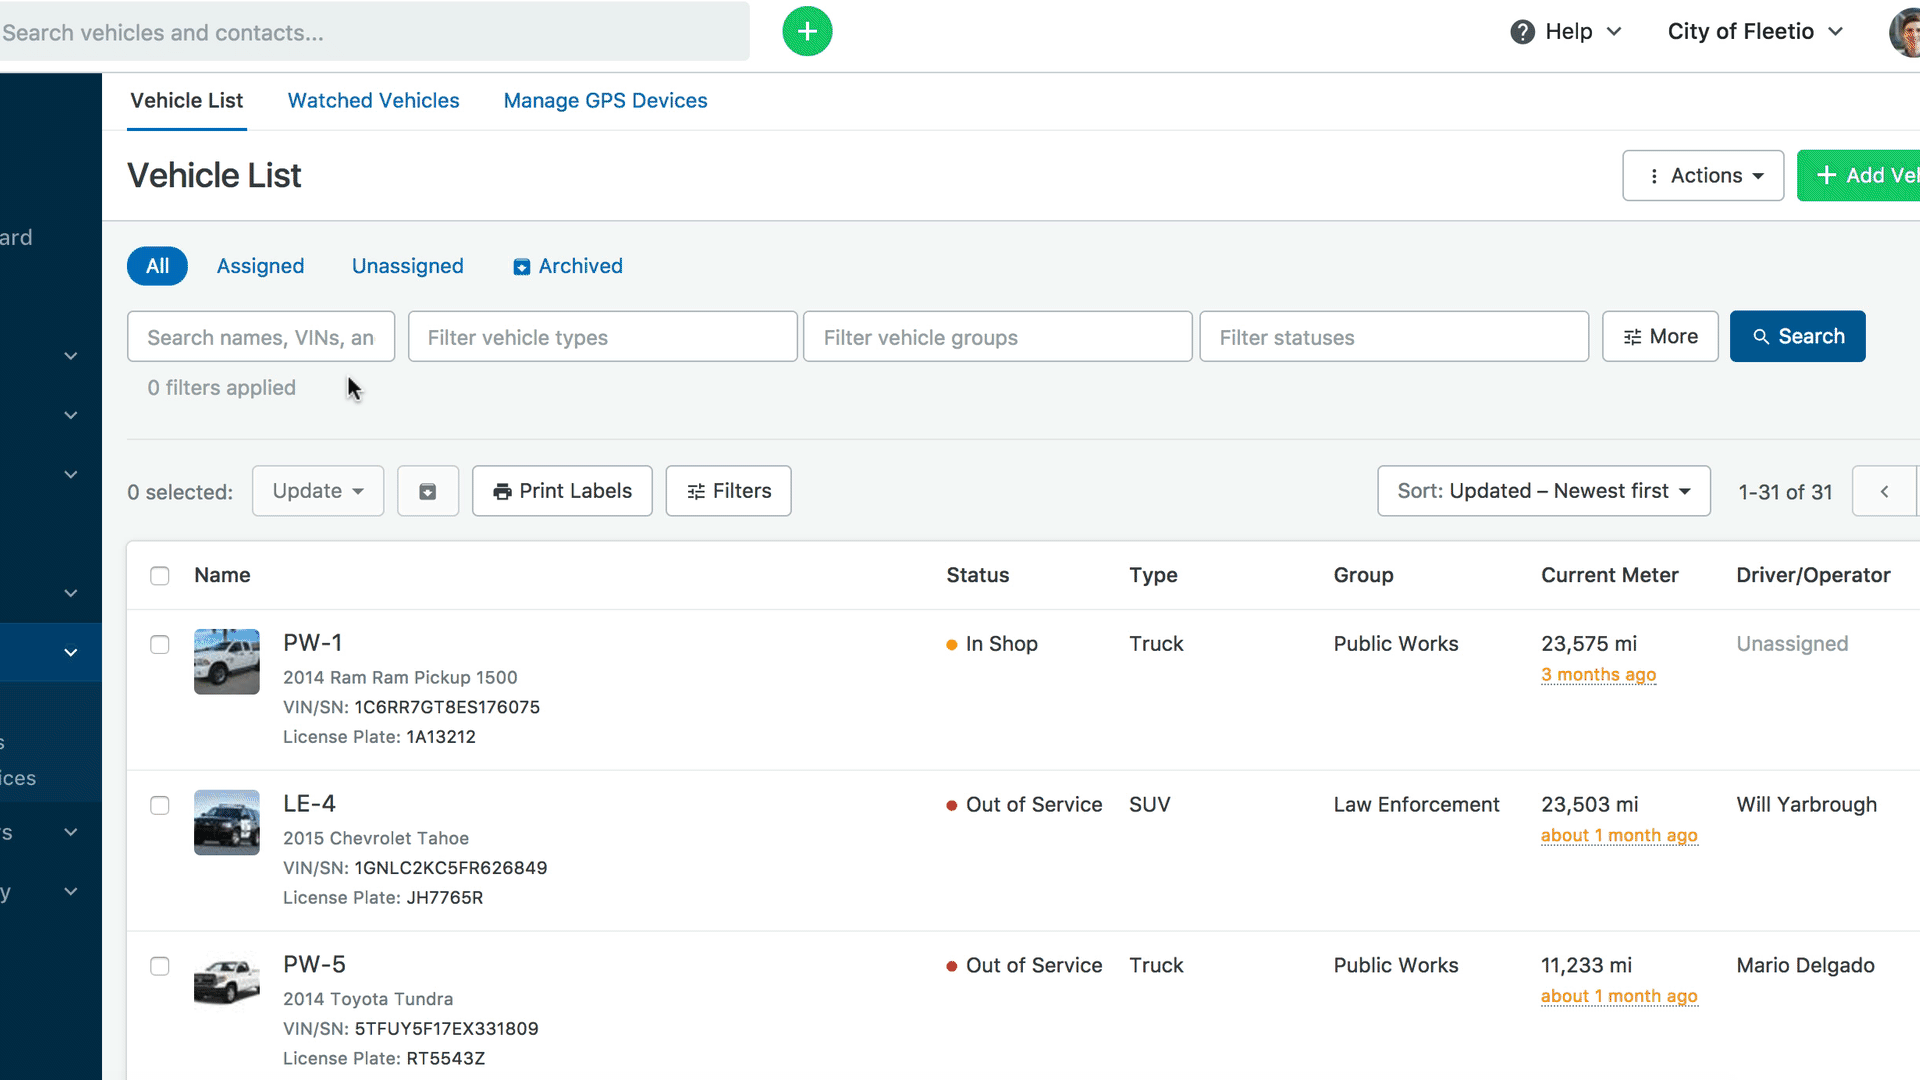Click the user avatar in top corner
This screenshot has height=1080, width=1920.
pyautogui.click(x=1906, y=32)
